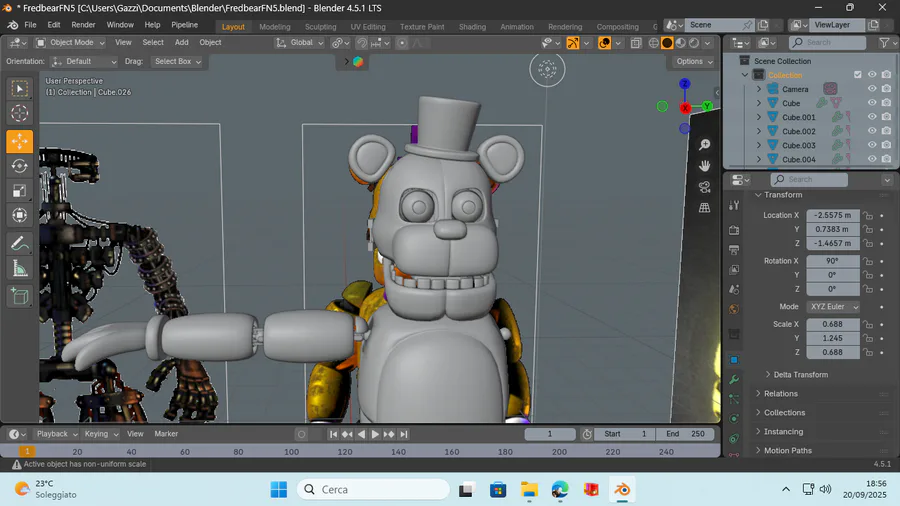Select the Add Cube tool
Screen dimensions: 900x506
(x=20, y=297)
